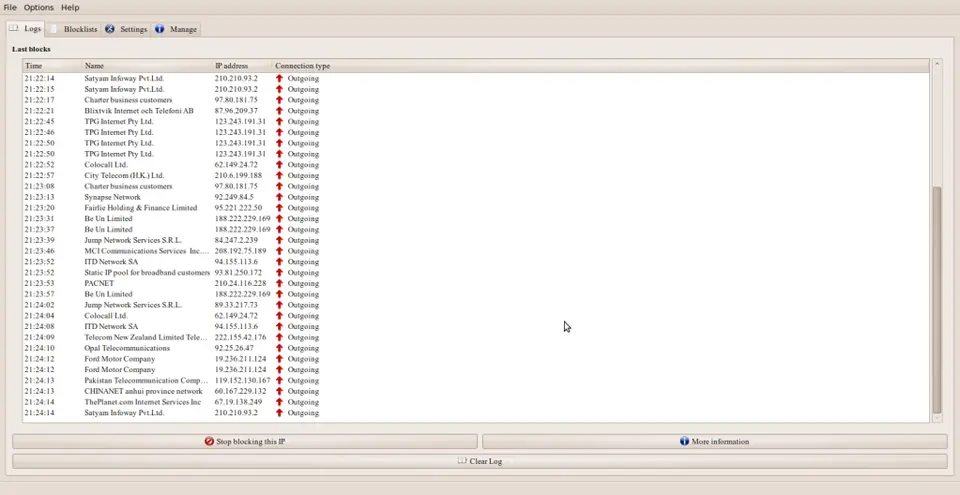The width and height of the screenshot is (960, 495).
Task: Click the scrollbar up arrow of the log
Action: pos(937,63)
